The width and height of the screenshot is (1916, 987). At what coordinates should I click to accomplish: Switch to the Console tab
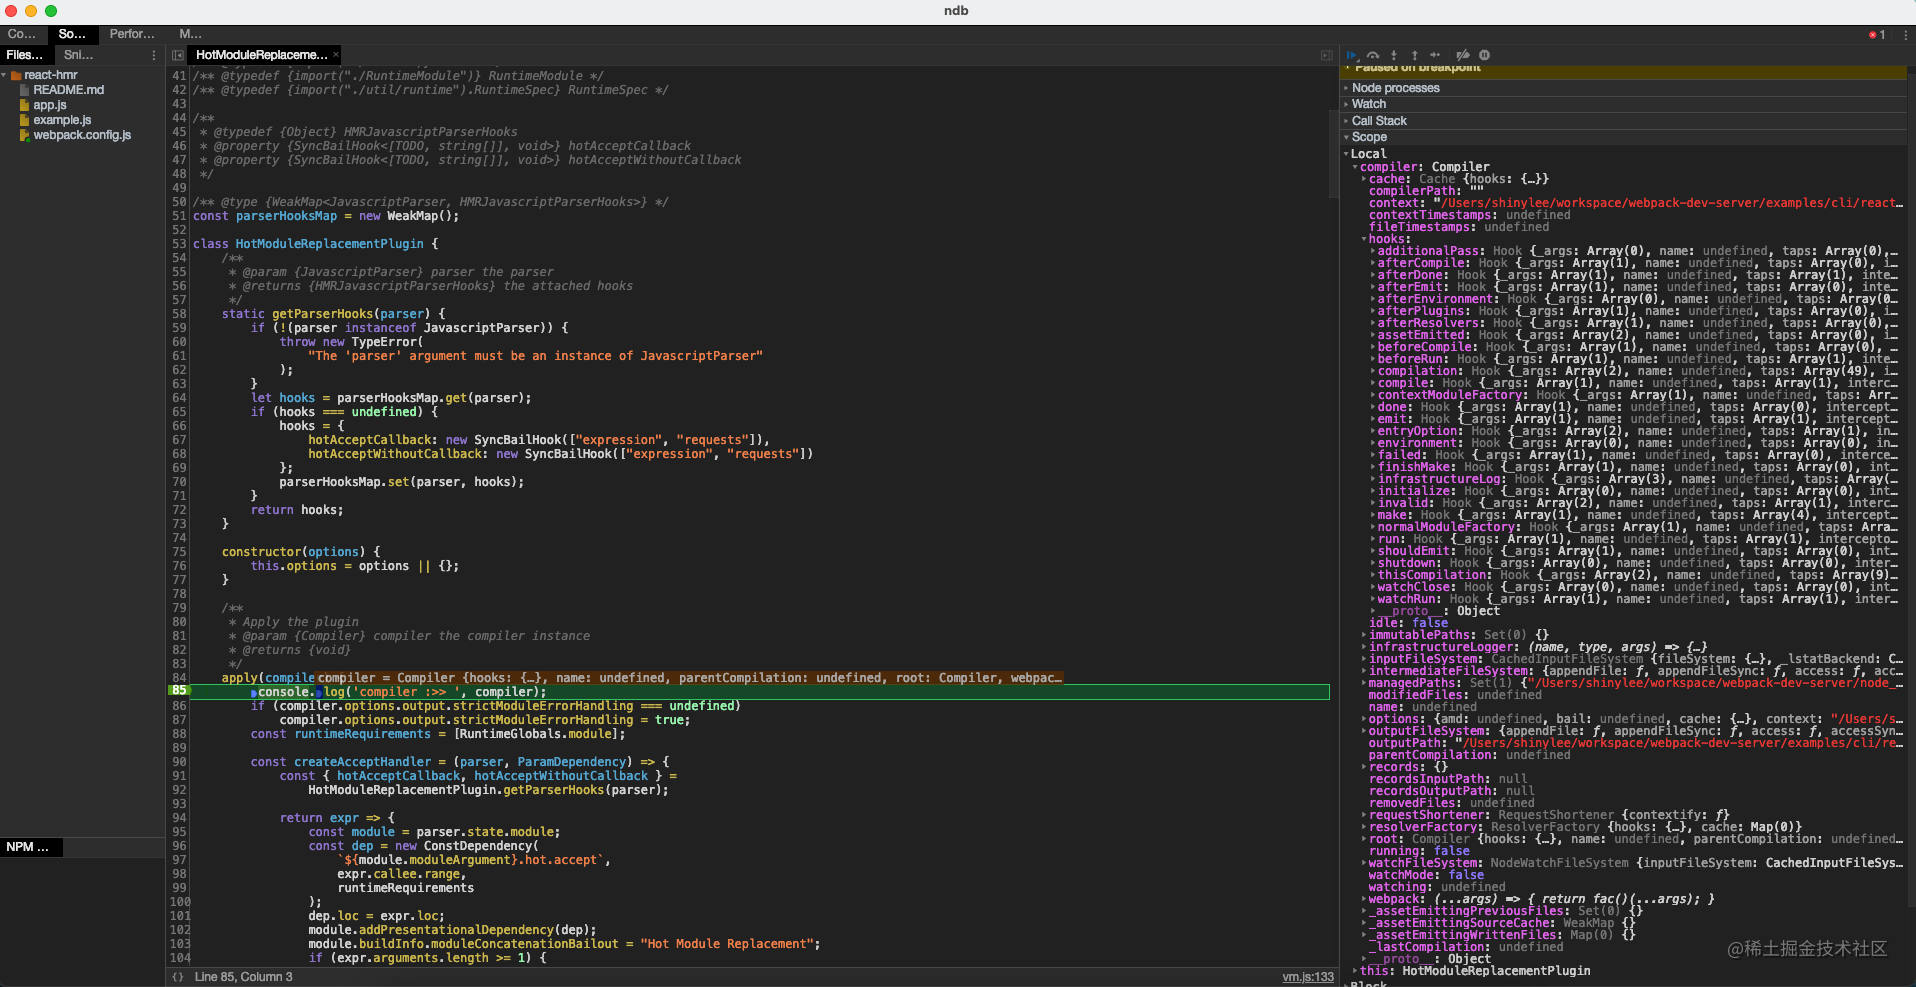[22, 34]
